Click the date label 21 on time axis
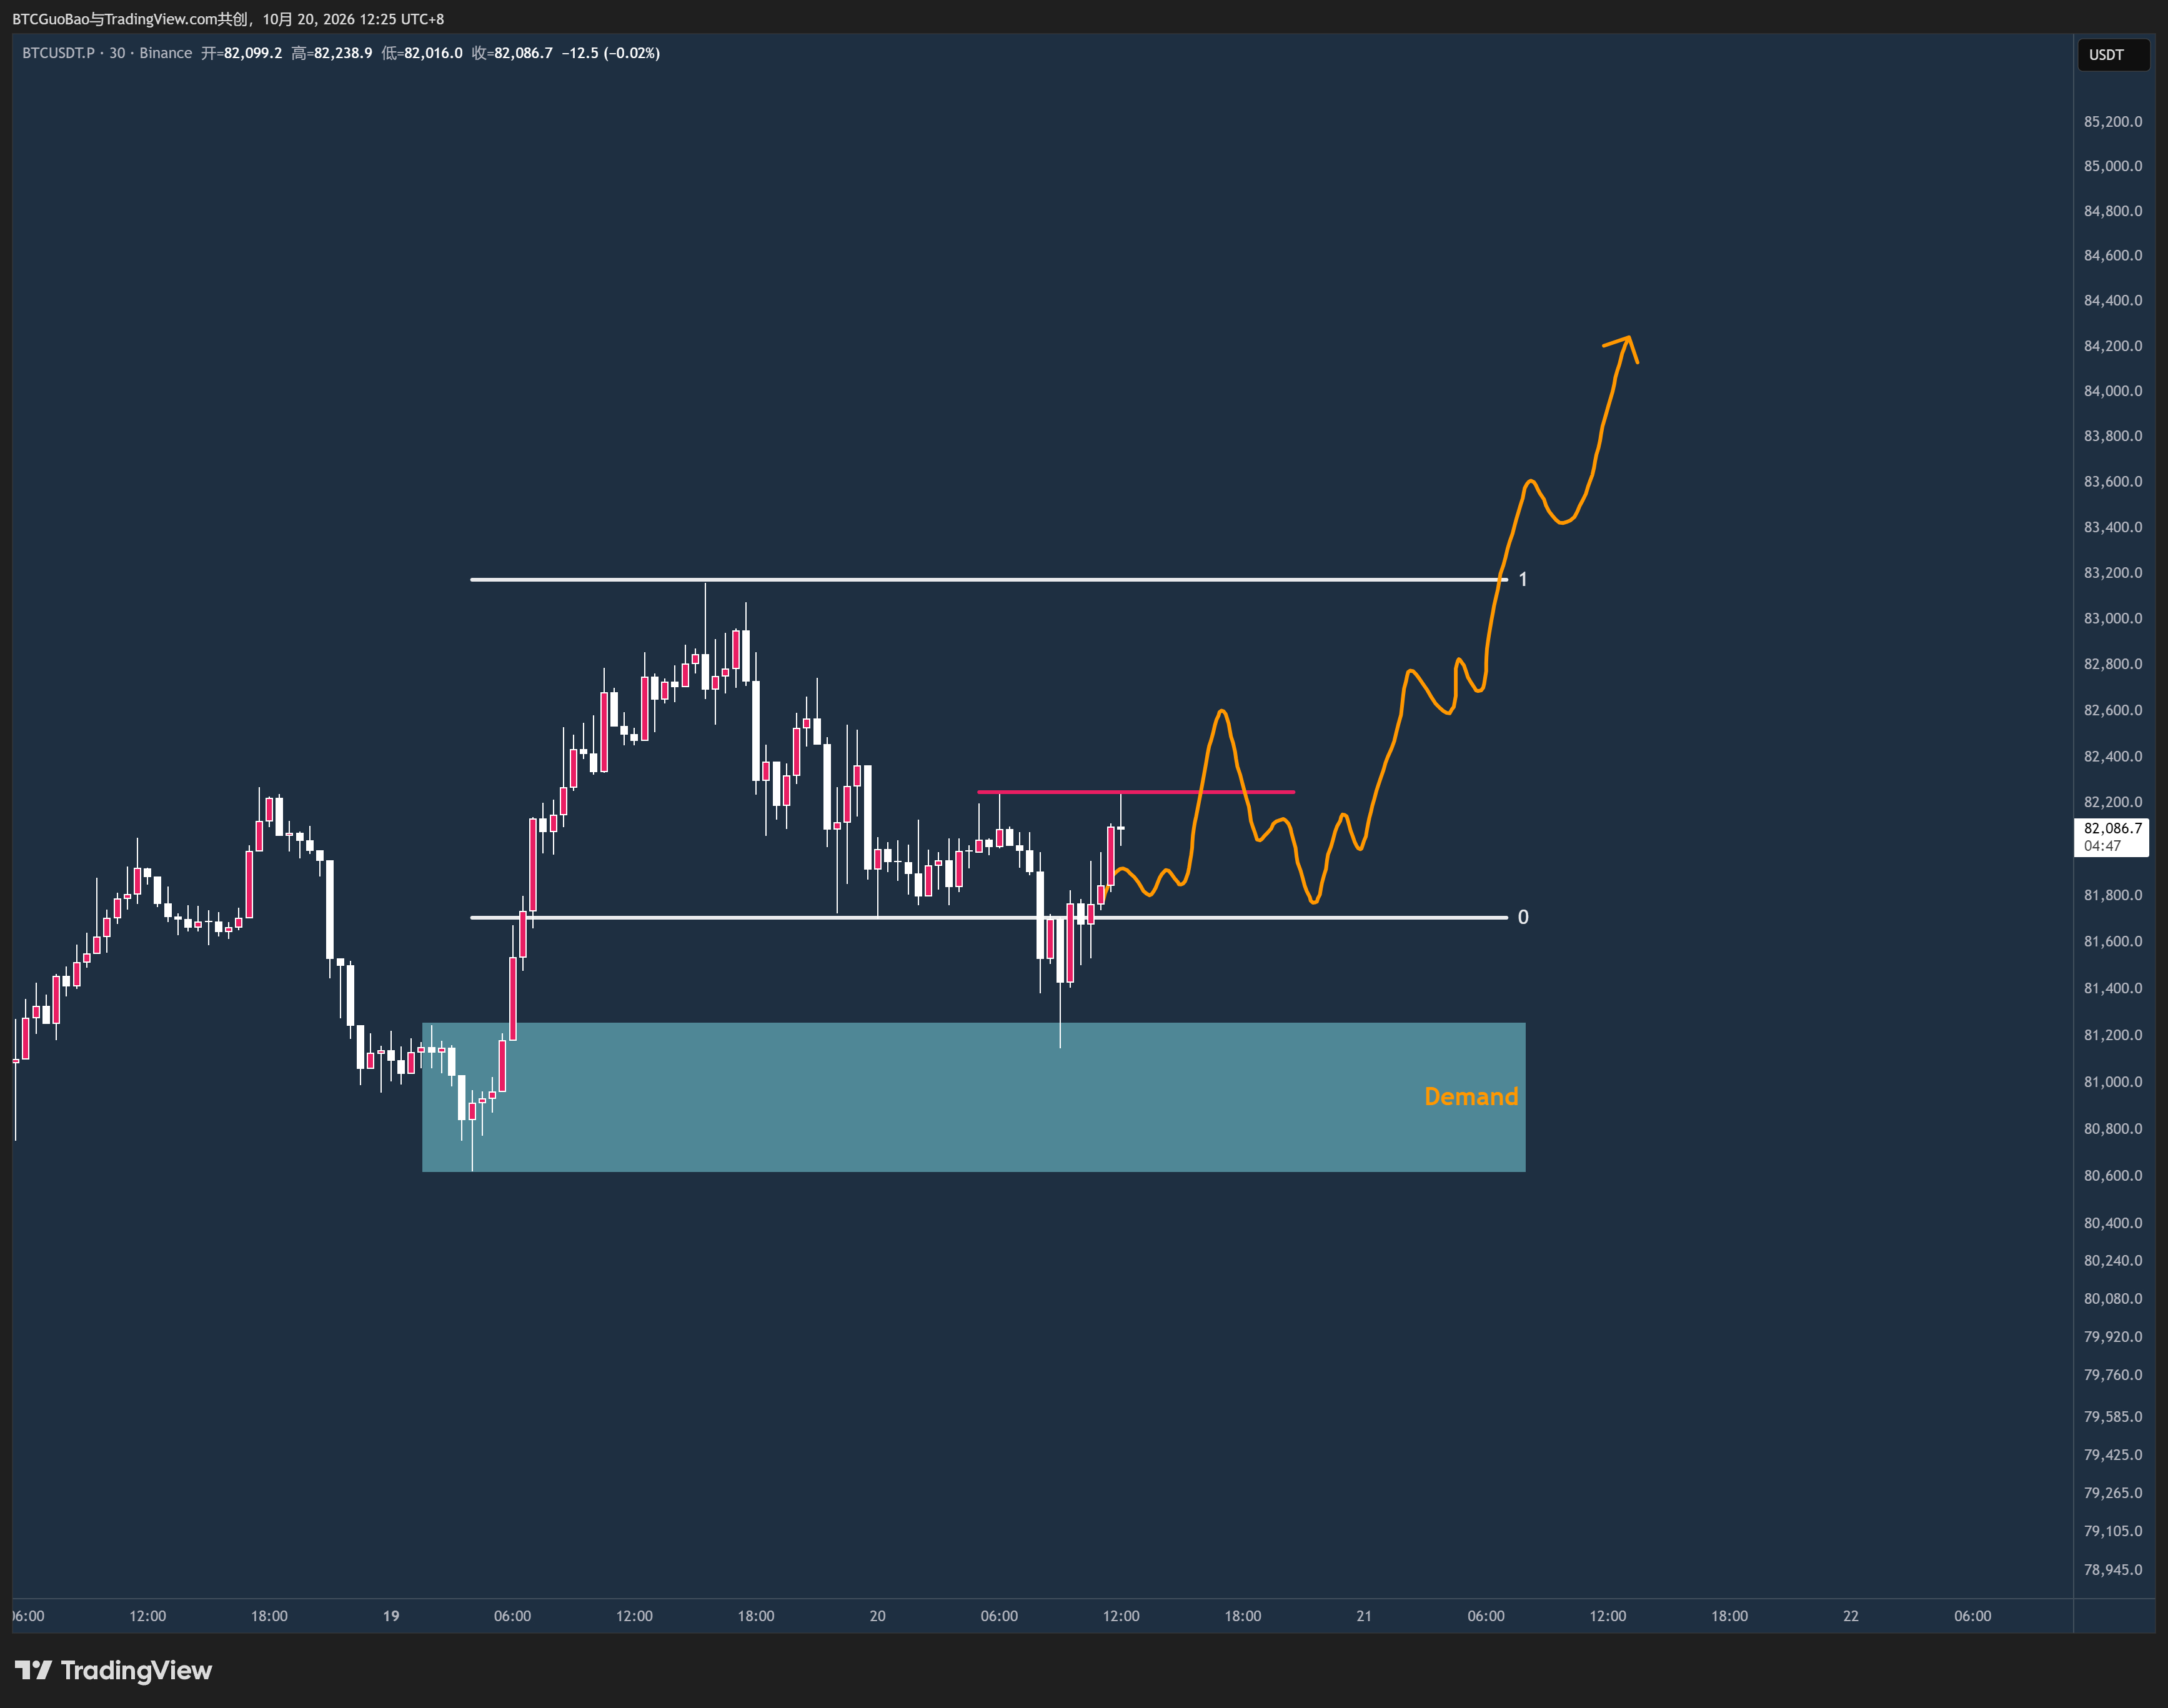Image resolution: width=2168 pixels, height=1708 pixels. tap(1364, 1616)
